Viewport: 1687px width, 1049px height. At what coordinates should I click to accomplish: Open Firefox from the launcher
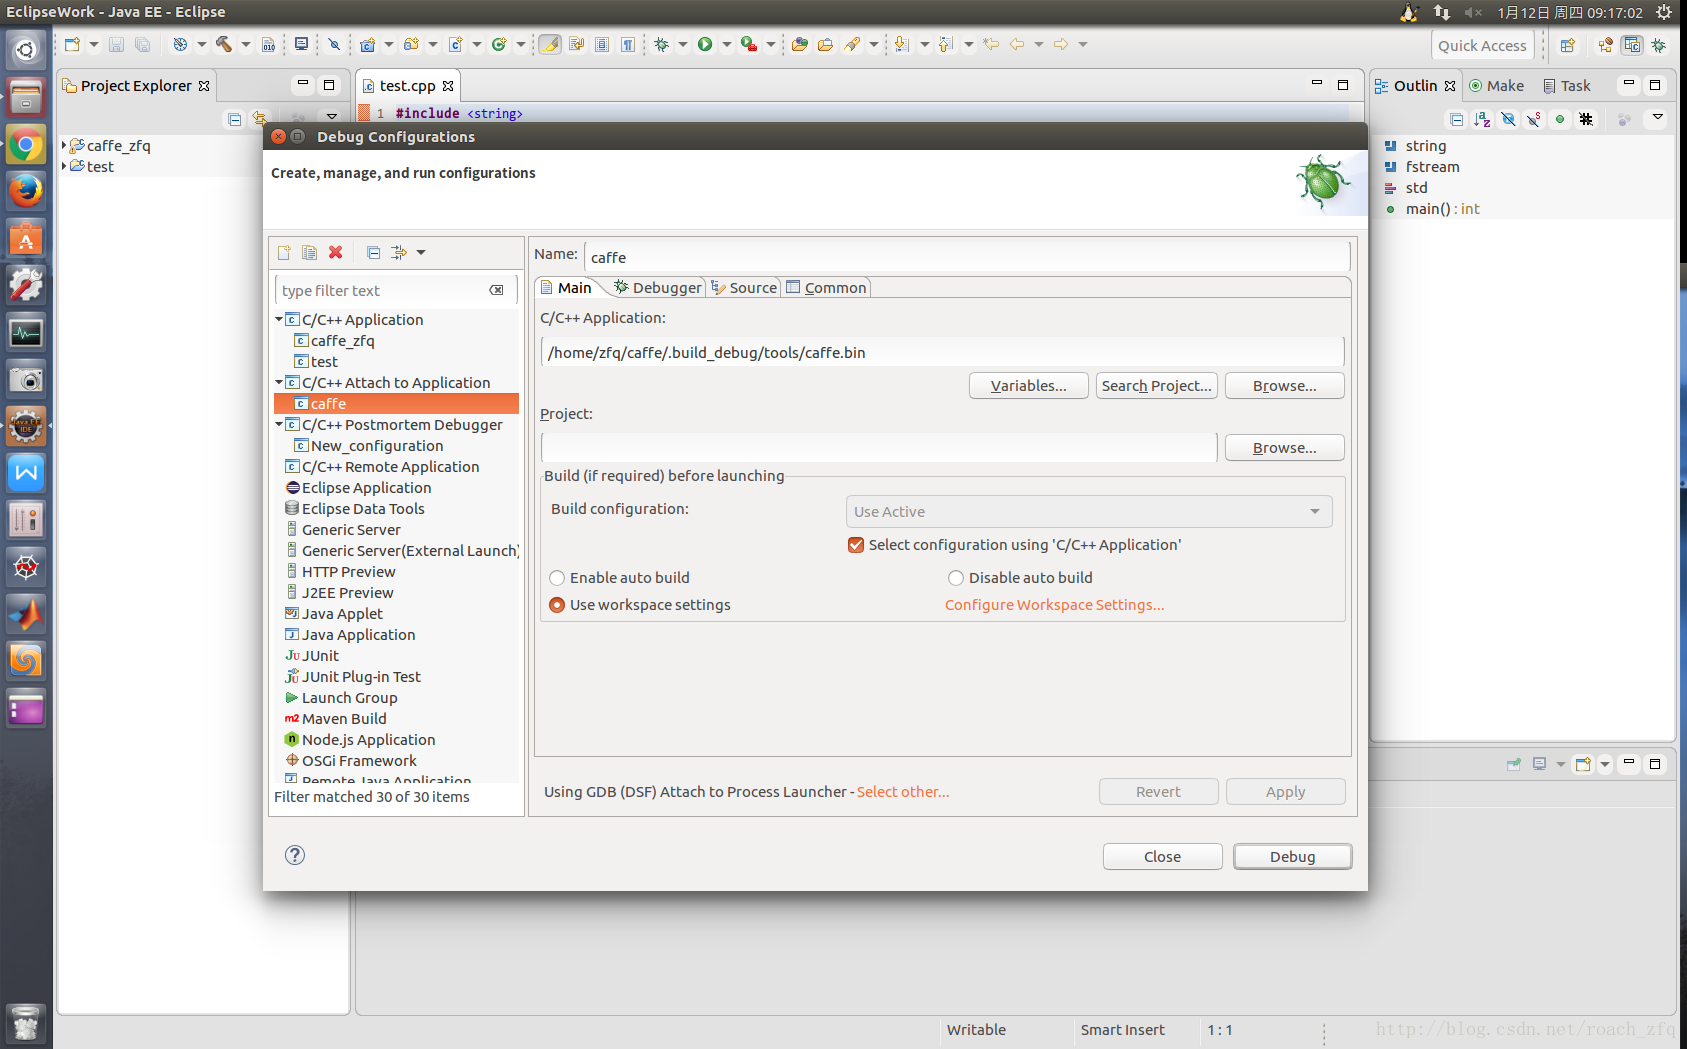click(x=26, y=191)
